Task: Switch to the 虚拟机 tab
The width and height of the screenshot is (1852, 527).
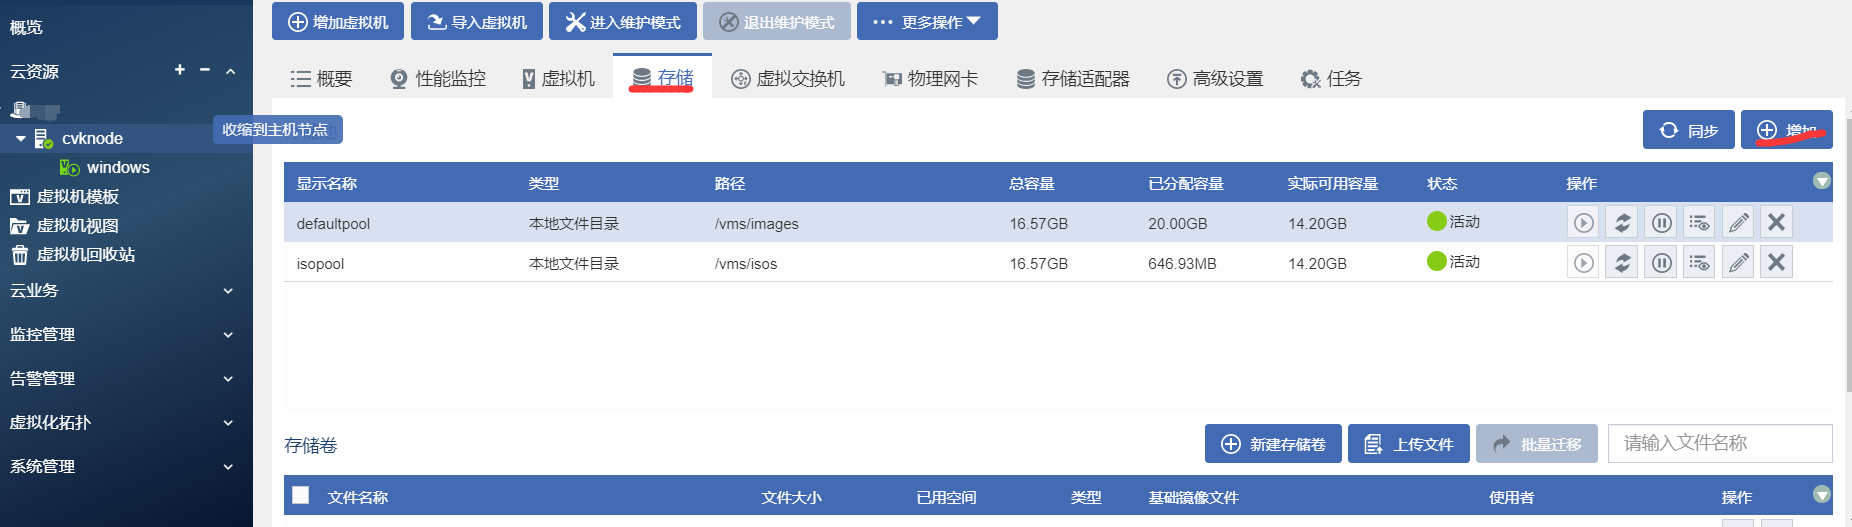Action: click(x=558, y=78)
